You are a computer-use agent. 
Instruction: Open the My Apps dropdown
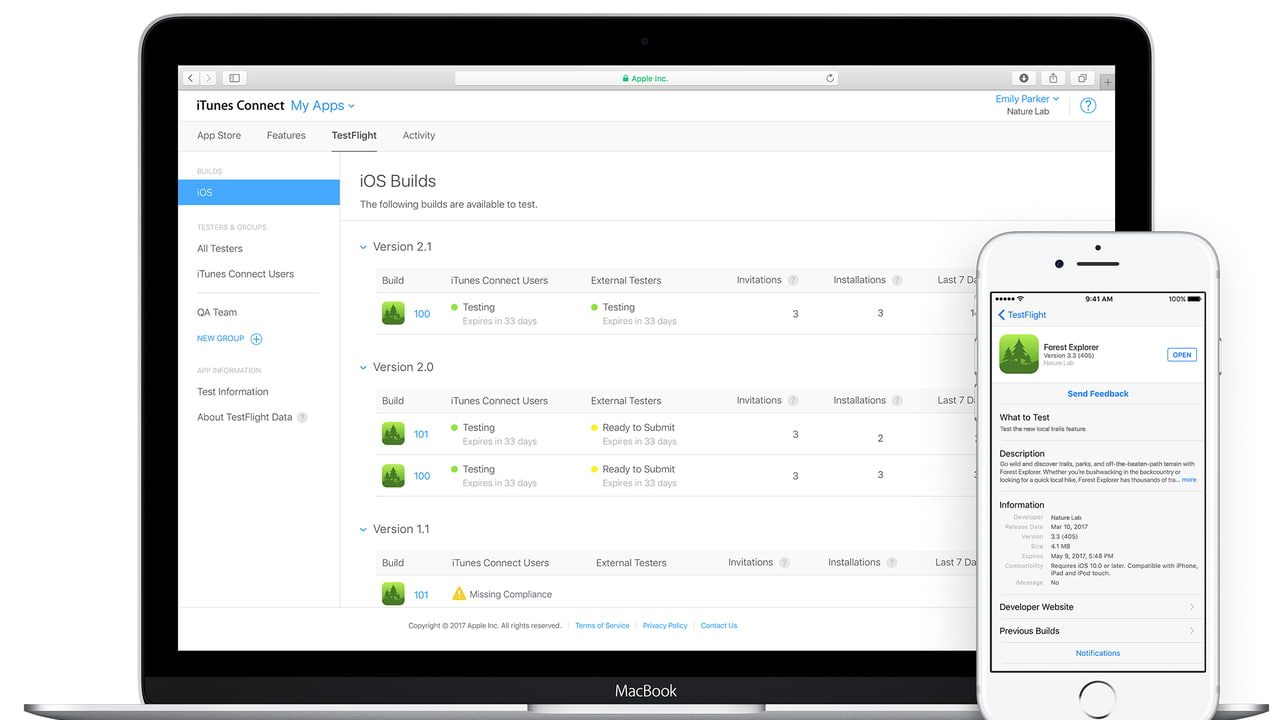[x=323, y=105]
